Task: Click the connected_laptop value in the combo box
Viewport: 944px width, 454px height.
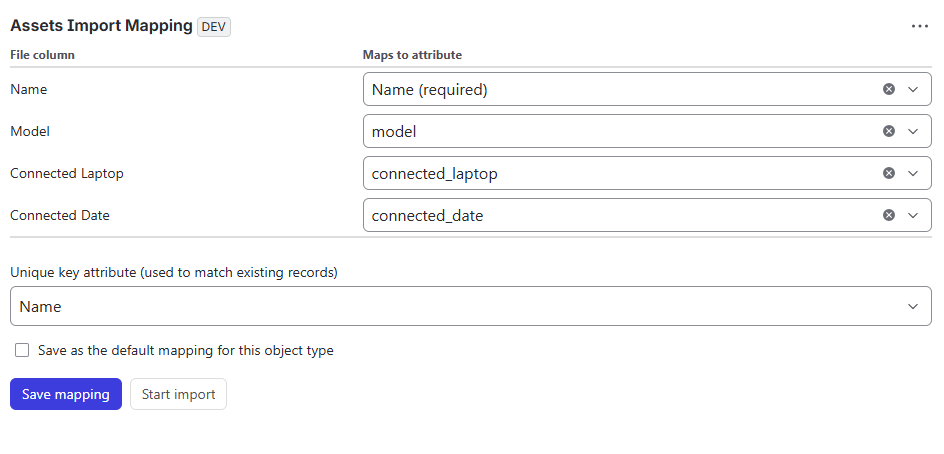Action: [x=435, y=174]
